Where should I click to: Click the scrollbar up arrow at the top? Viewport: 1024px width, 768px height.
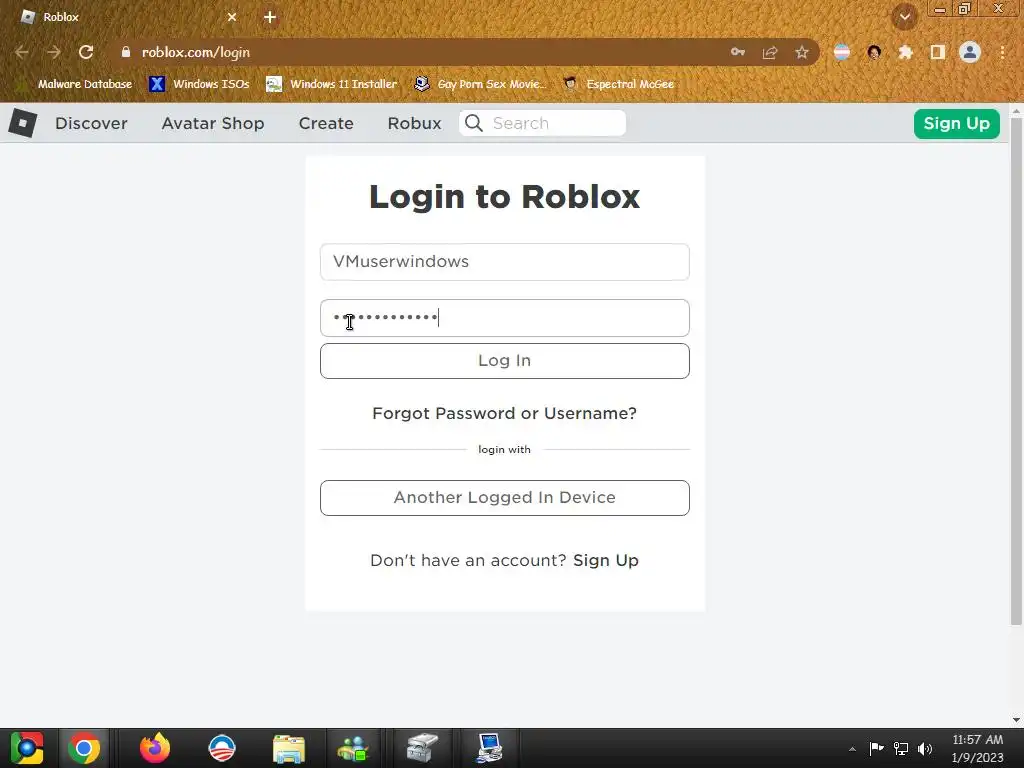(x=1016, y=111)
